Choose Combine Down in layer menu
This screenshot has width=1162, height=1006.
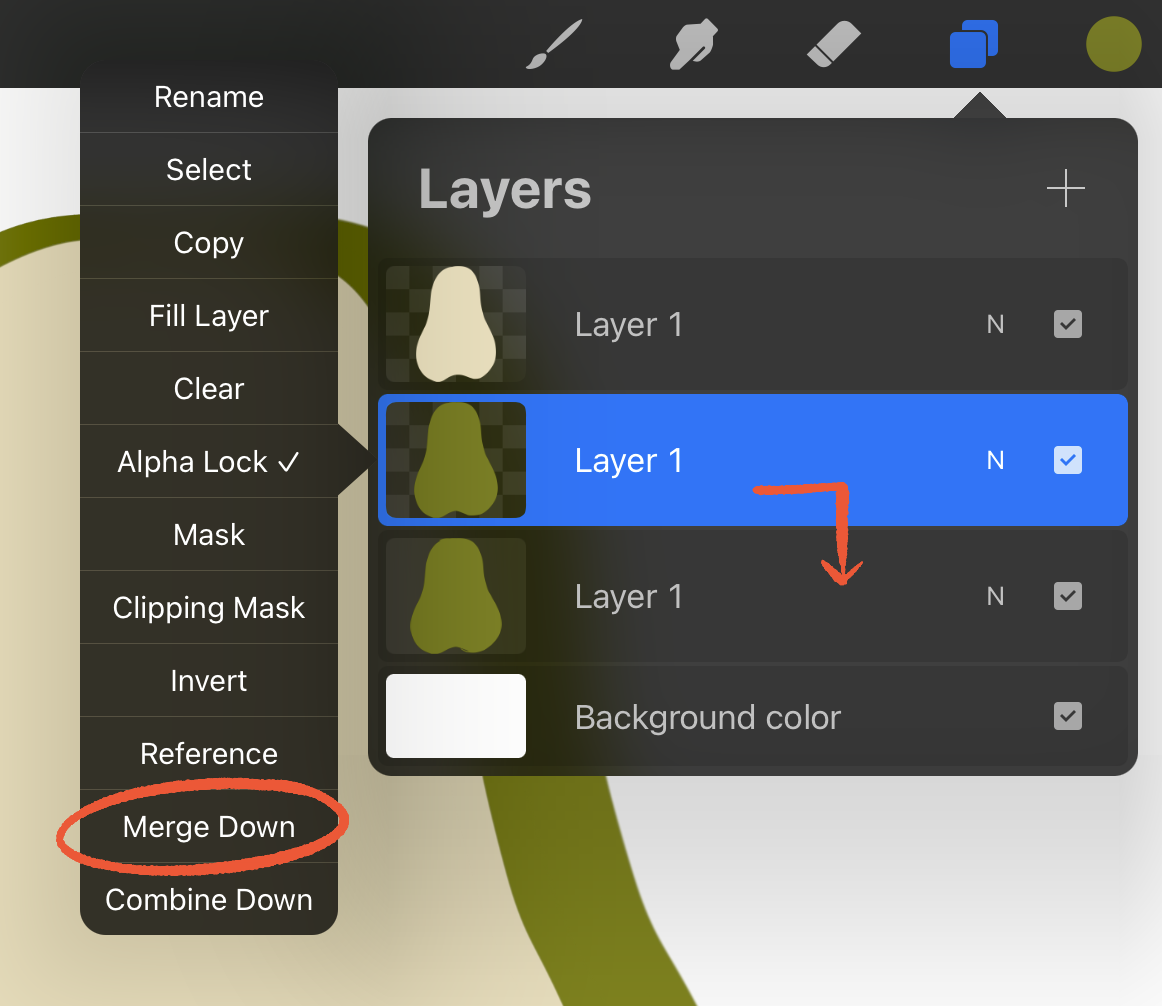tap(209, 899)
